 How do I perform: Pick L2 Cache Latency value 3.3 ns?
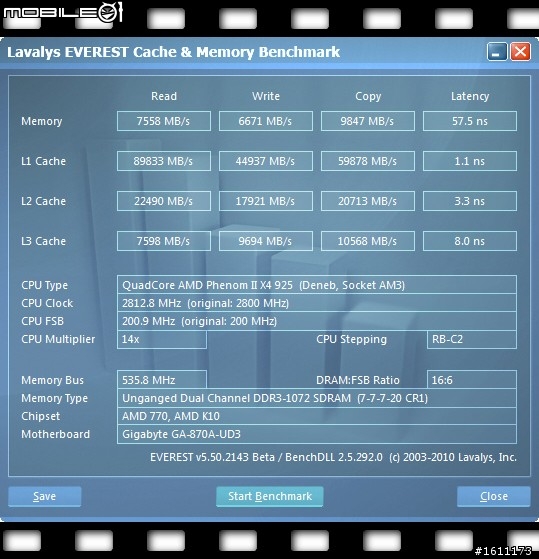(470, 201)
